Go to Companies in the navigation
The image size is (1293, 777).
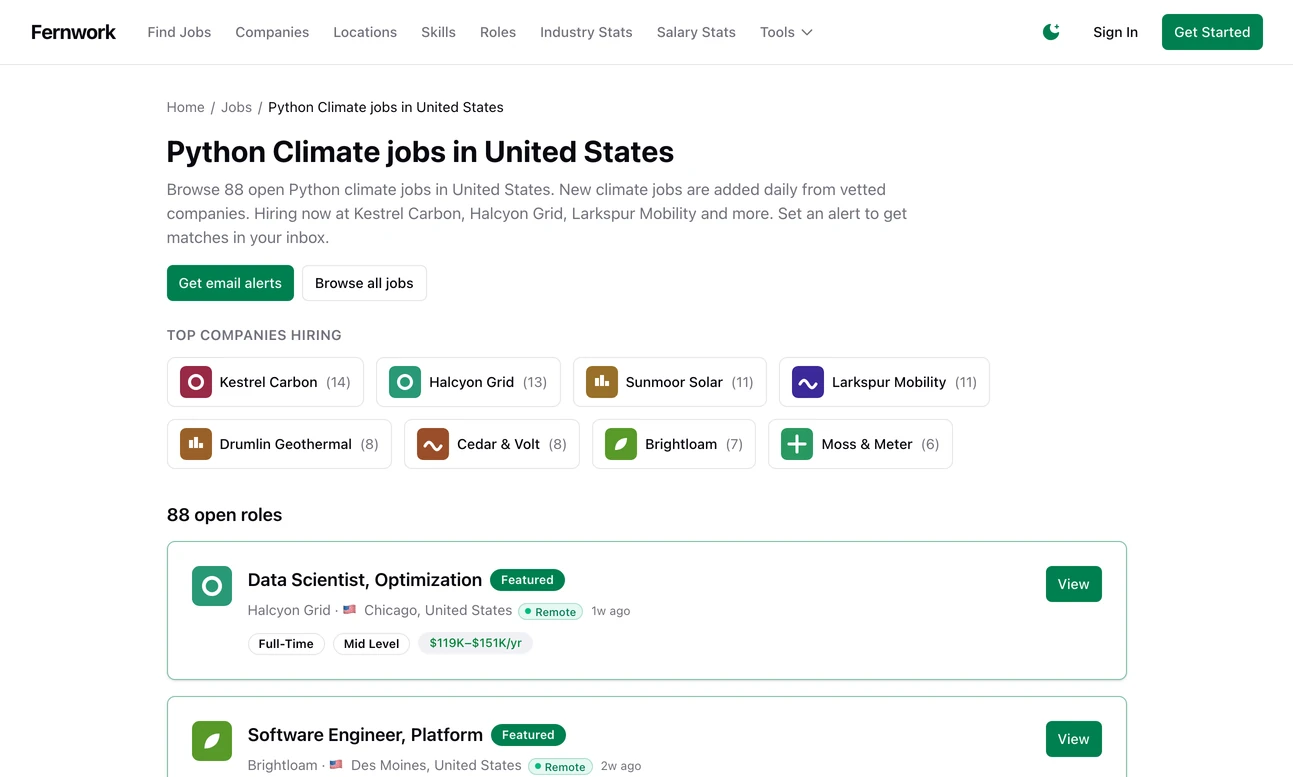[272, 32]
